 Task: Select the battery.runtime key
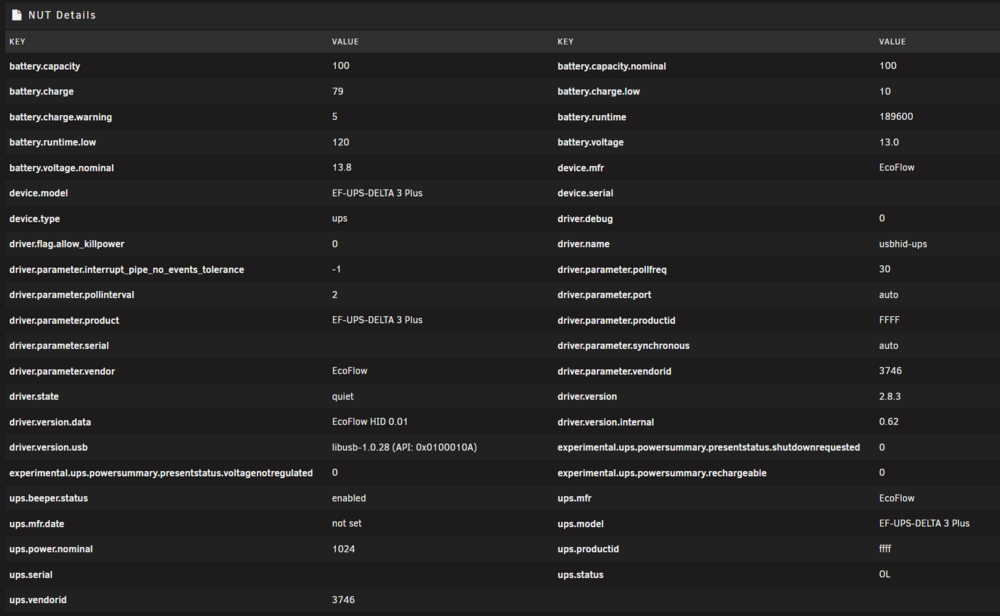(x=592, y=117)
